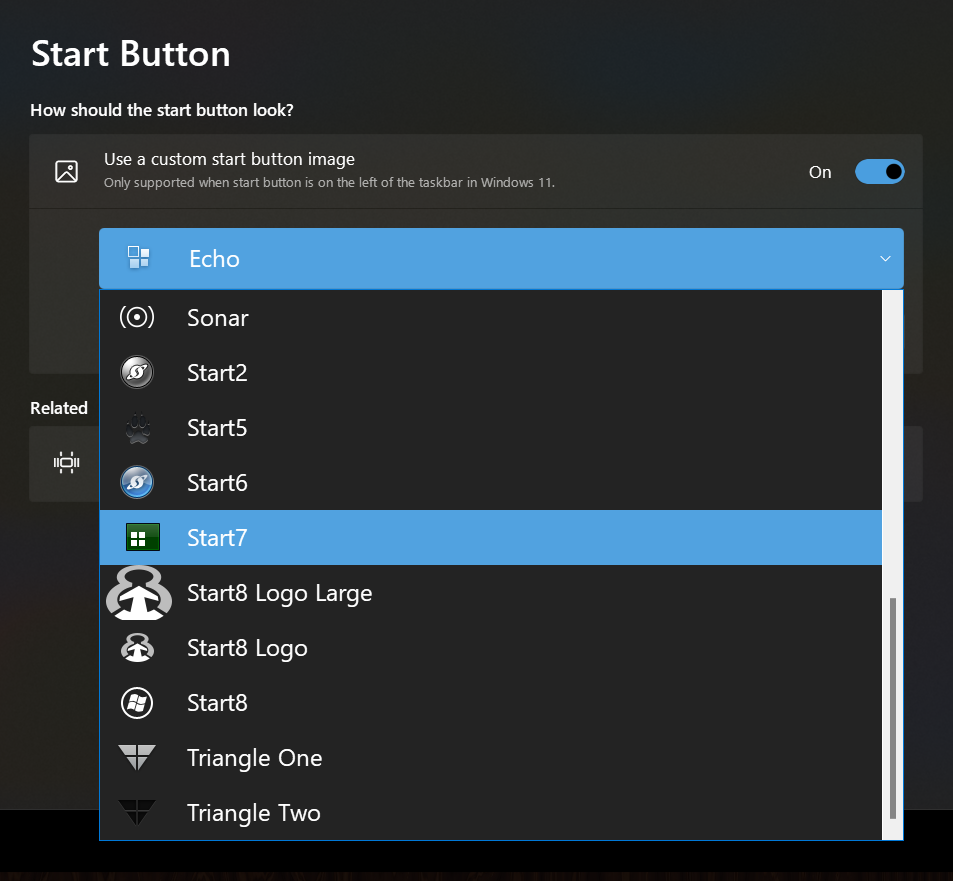Click the Start8 Windows-flag circle icon
The height and width of the screenshot is (881, 953).
coord(137,703)
